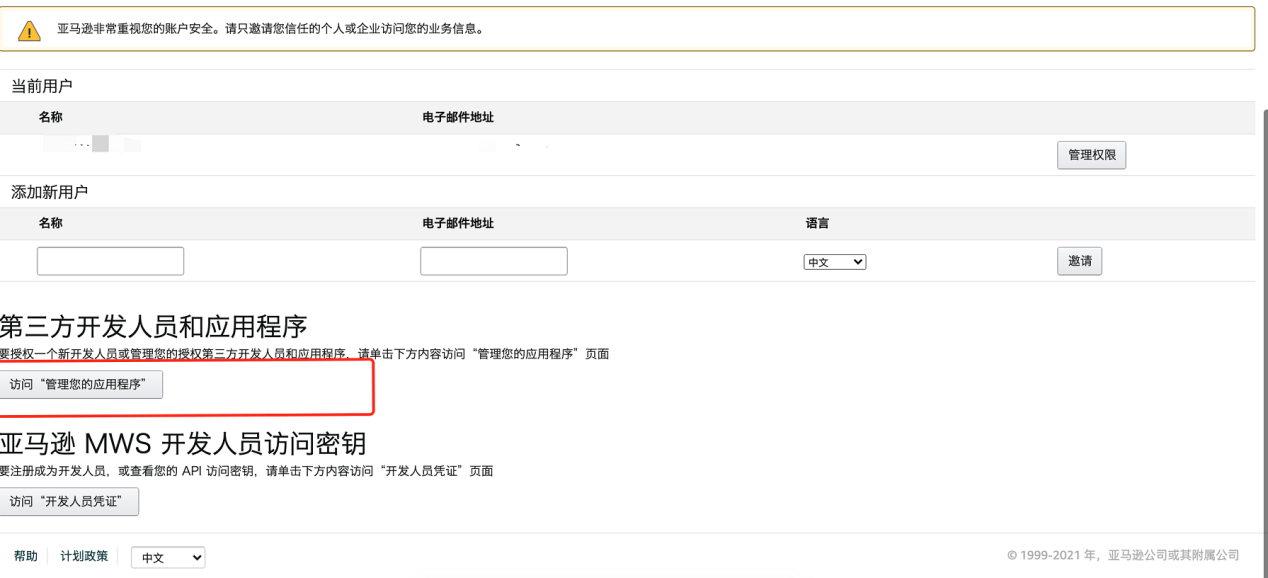Click the 语言 column header
Screen dimensions: 1268x578
tap(816, 224)
